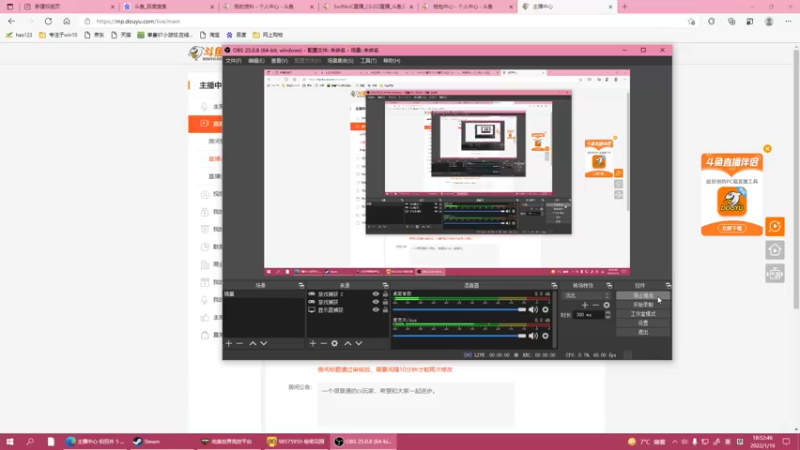The height and width of the screenshot is (450, 800).
Task: Lock the 游戏捕获 source
Action: [x=385, y=302]
